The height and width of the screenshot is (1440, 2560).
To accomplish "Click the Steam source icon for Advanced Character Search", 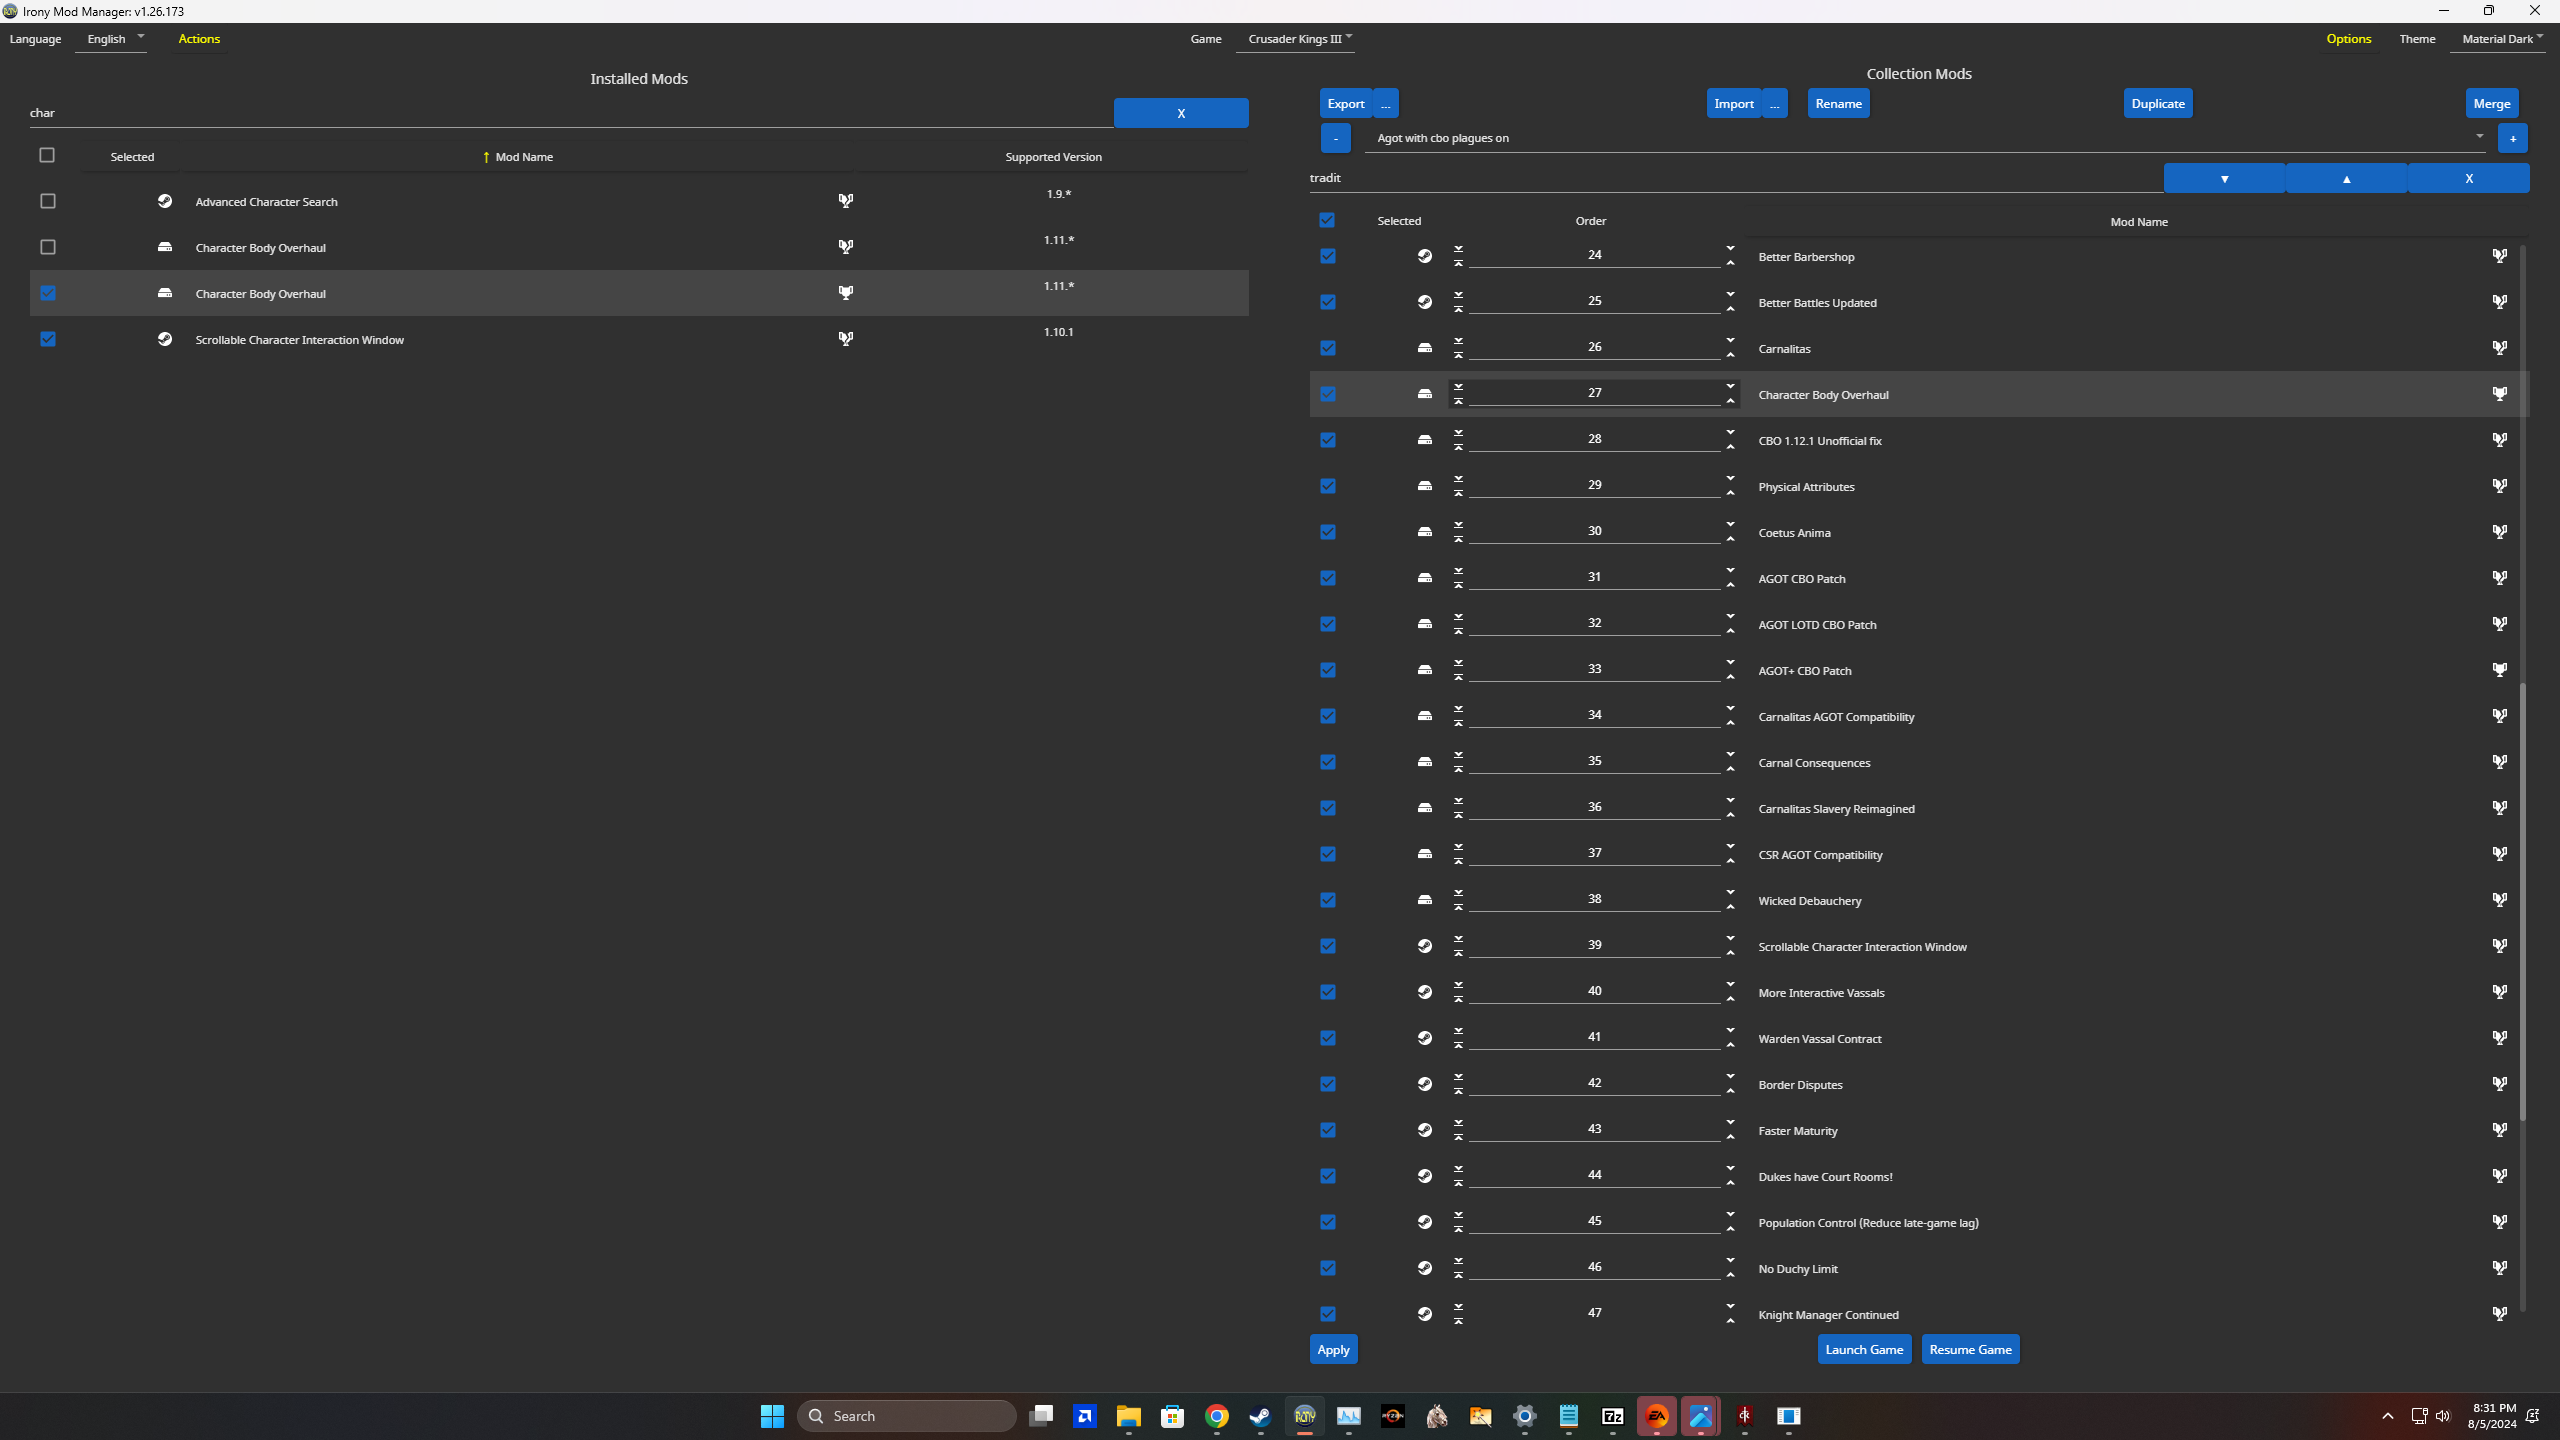I will 165,201.
